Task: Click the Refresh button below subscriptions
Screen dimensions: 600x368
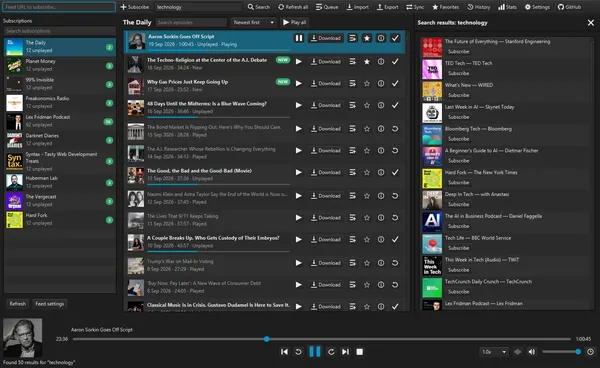Action: point(18,304)
